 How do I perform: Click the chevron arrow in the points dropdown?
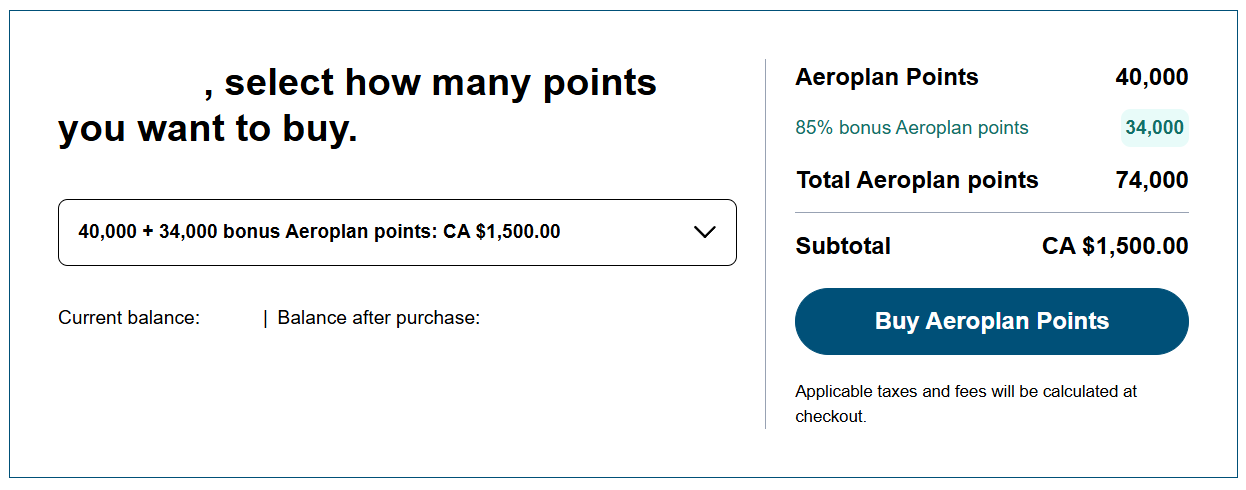pyautogui.click(x=704, y=232)
